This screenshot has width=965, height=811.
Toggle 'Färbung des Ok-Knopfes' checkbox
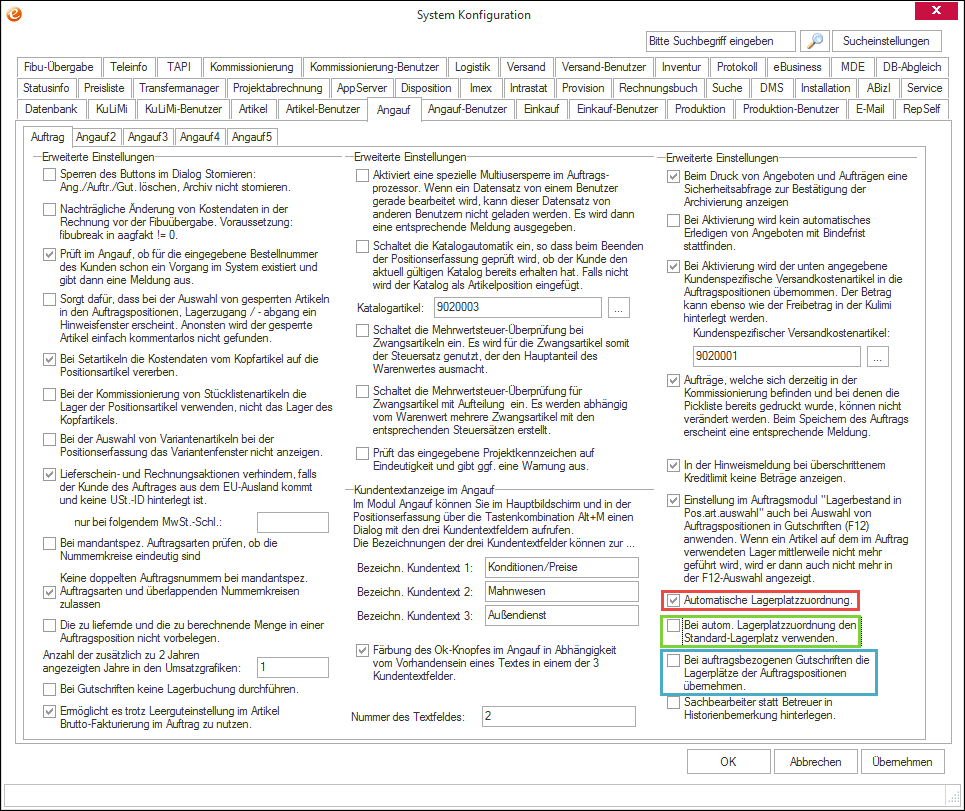[x=362, y=650]
